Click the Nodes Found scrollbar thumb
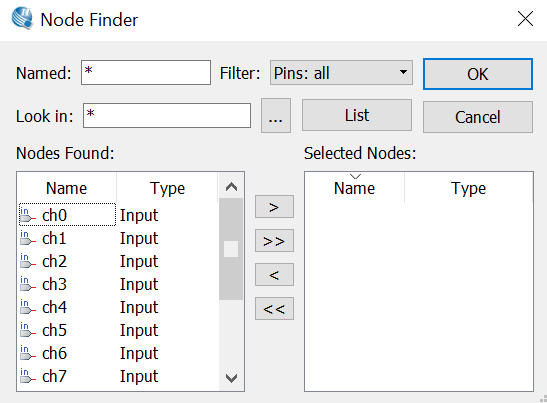Image resolution: width=547 pixels, height=403 pixels. pyautogui.click(x=231, y=249)
